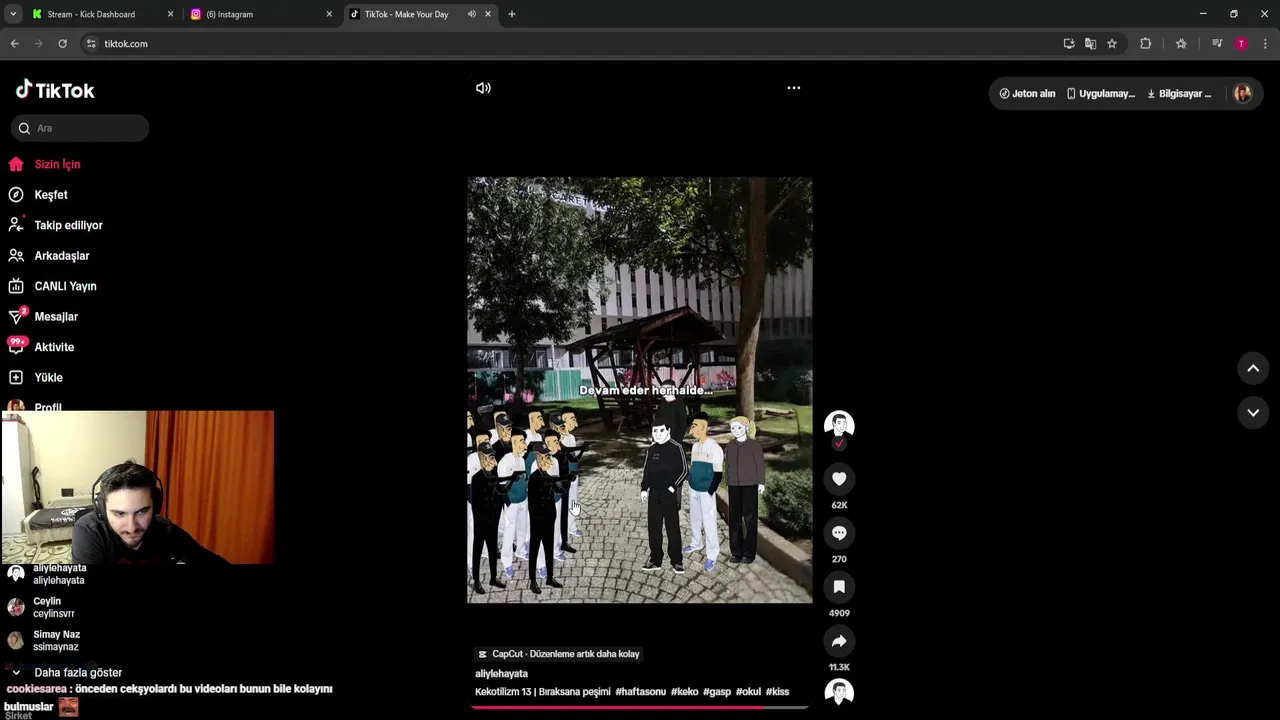Open the browser extensions puzzle icon
This screenshot has height=720, width=1280.
pos(1146,44)
